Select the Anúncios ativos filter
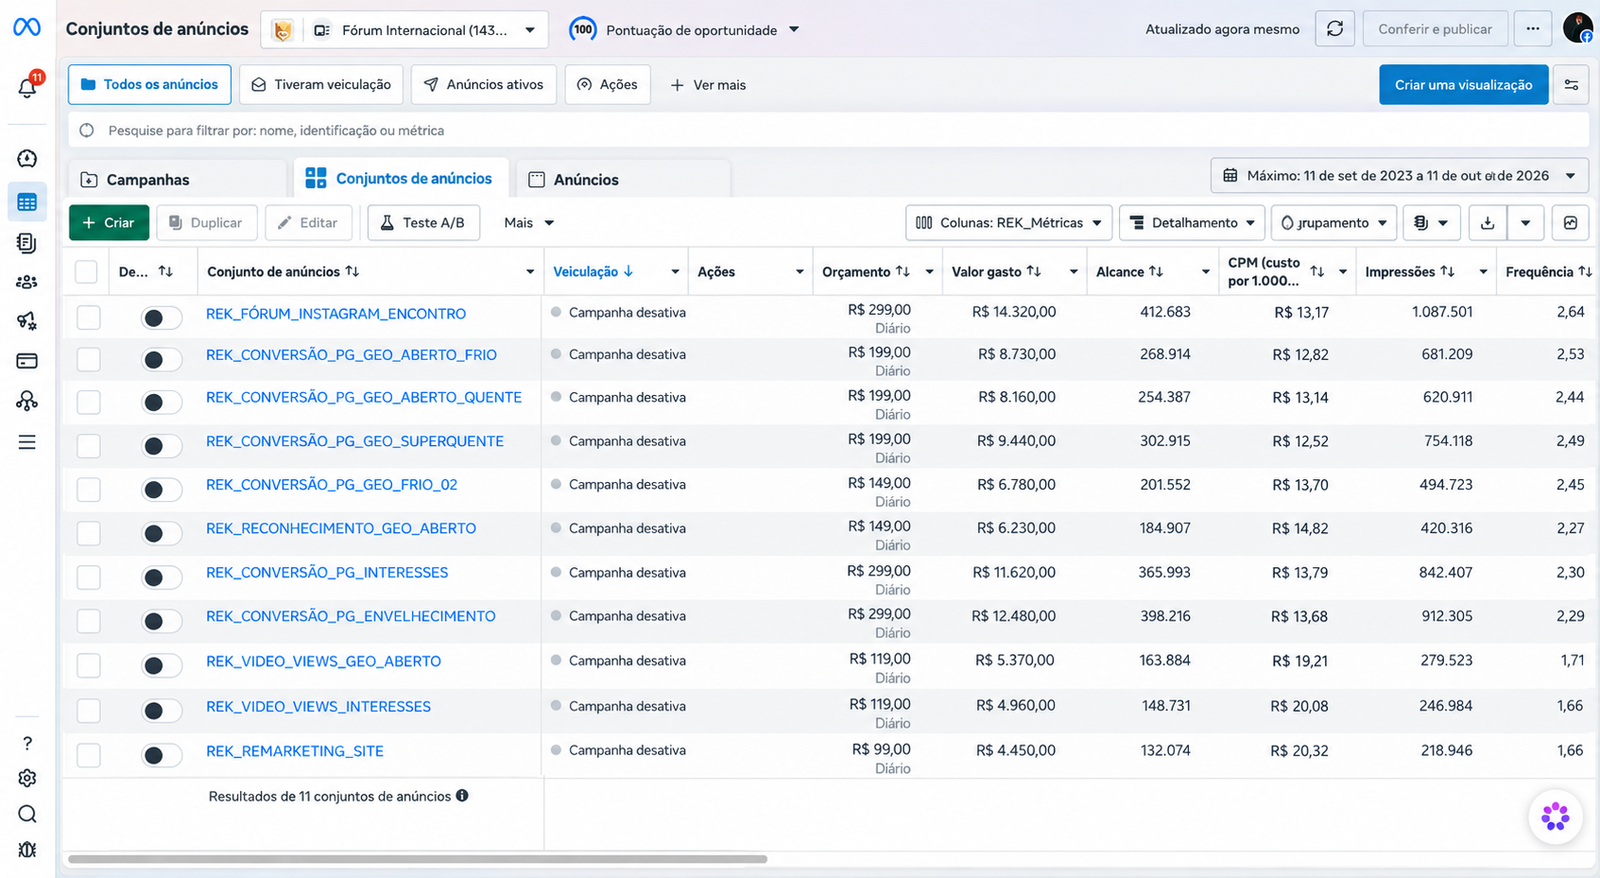 coord(484,85)
